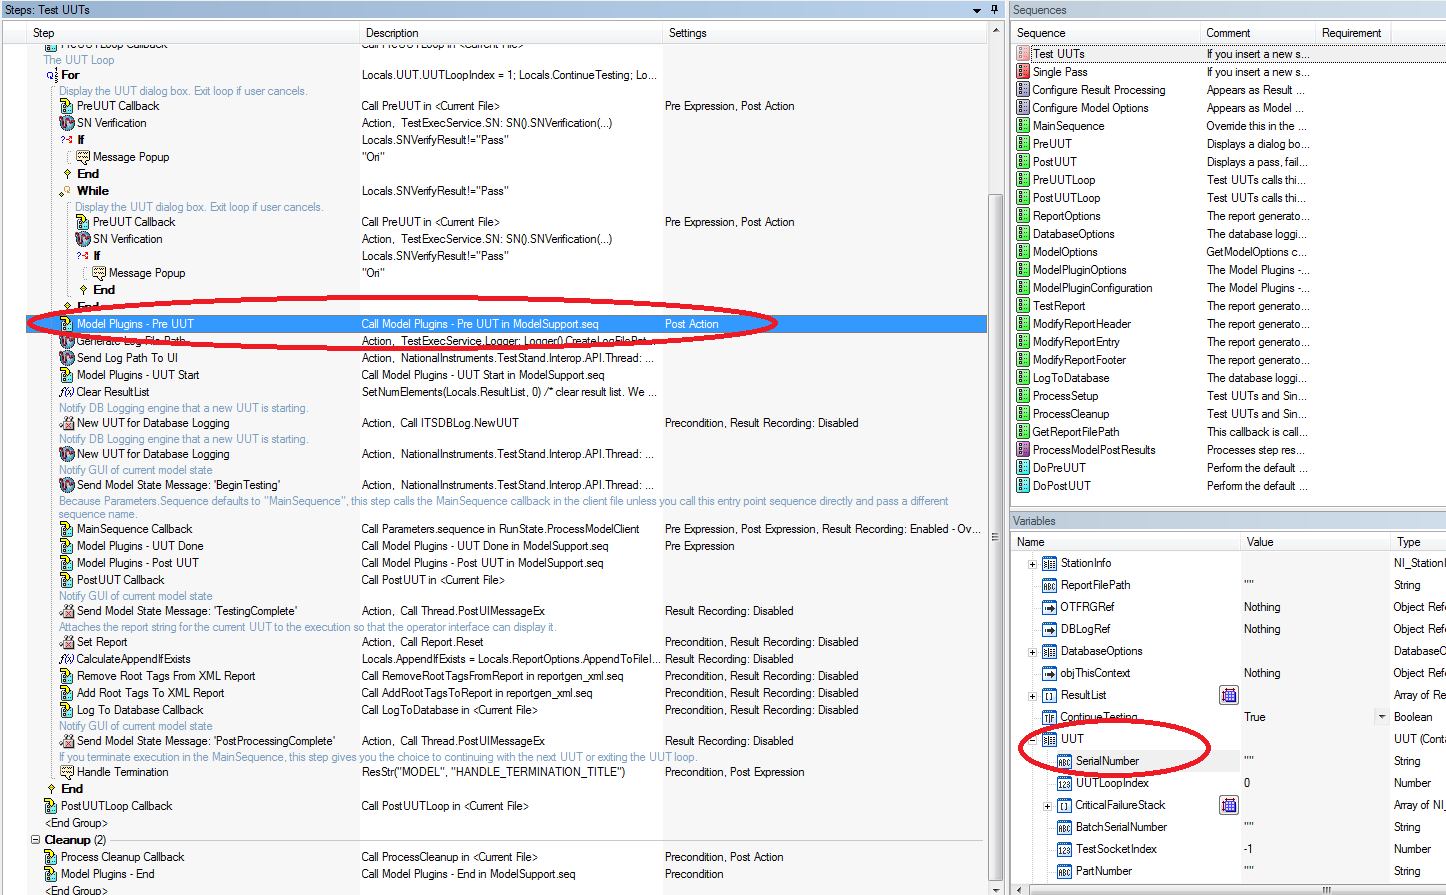Click the UUTLoopIndex number variable icon
Image resolution: width=1446 pixels, height=895 pixels.
tap(1064, 783)
